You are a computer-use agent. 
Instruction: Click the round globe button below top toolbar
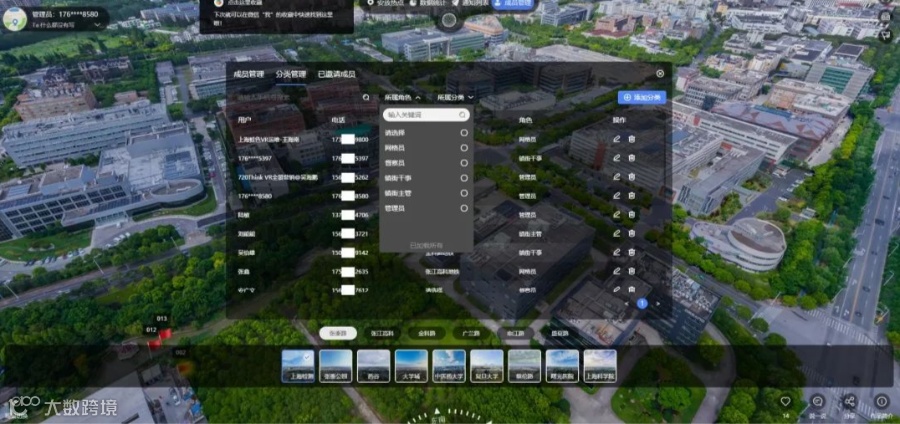(x=449, y=21)
